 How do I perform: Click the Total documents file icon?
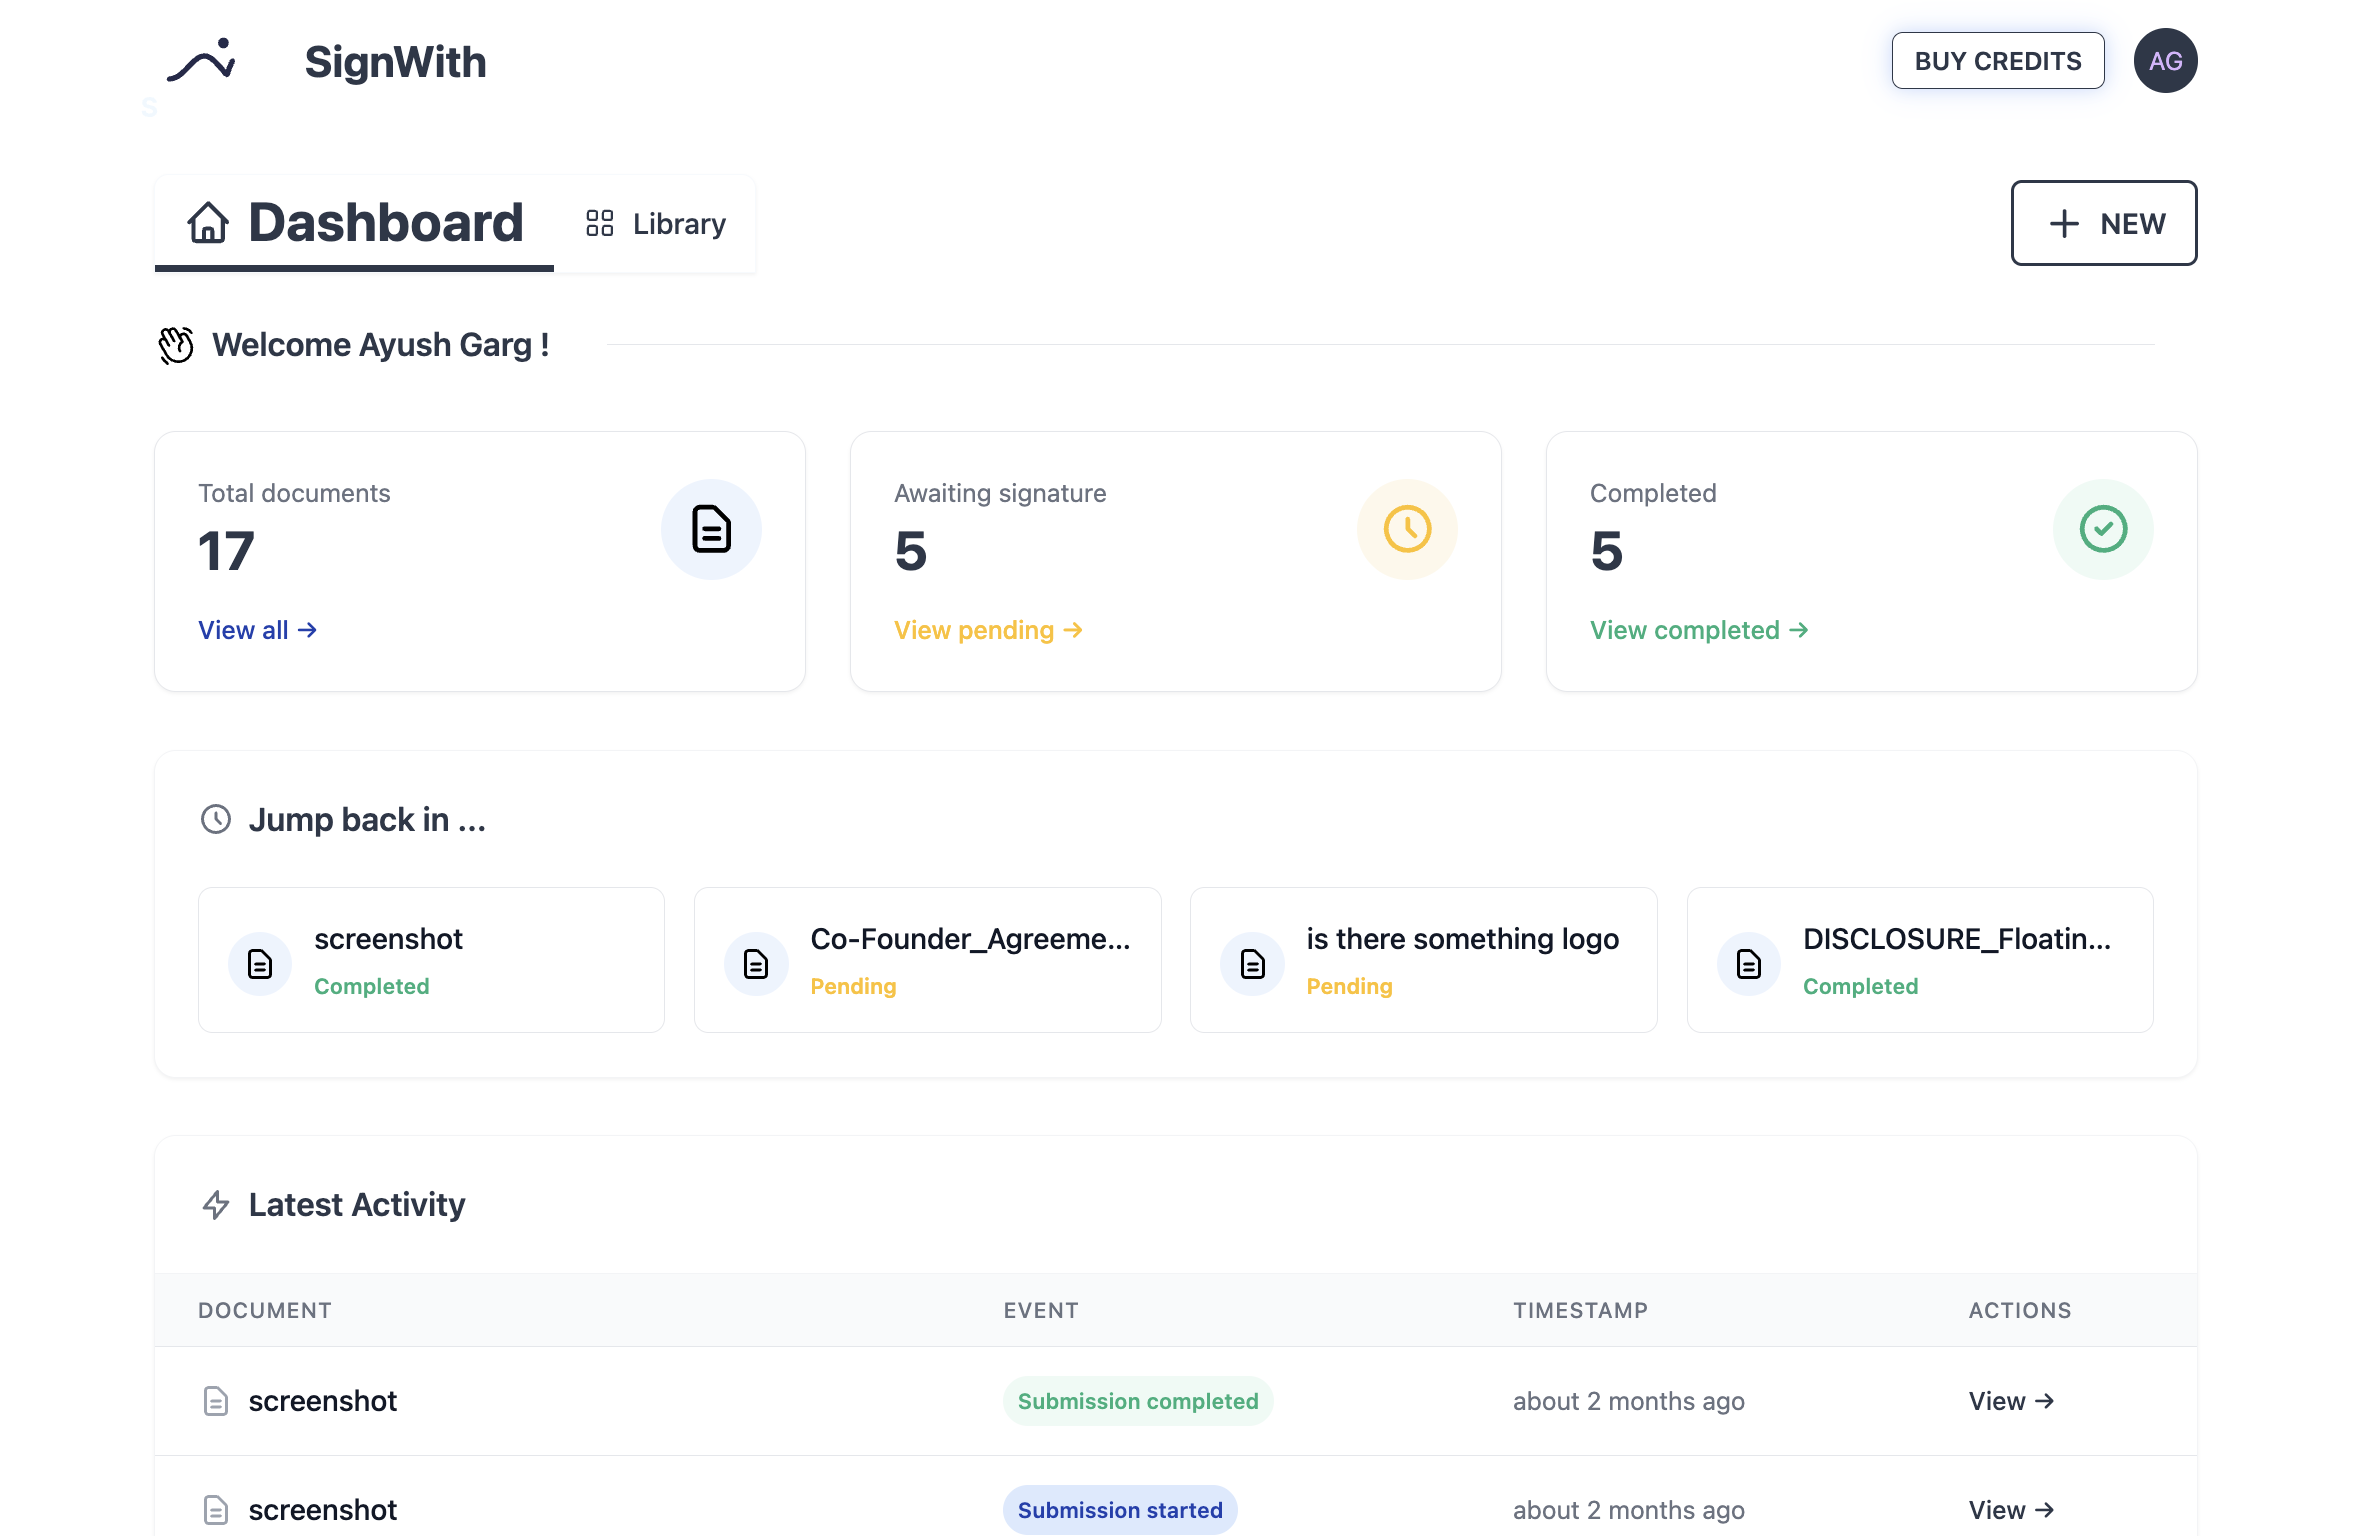tap(711, 529)
